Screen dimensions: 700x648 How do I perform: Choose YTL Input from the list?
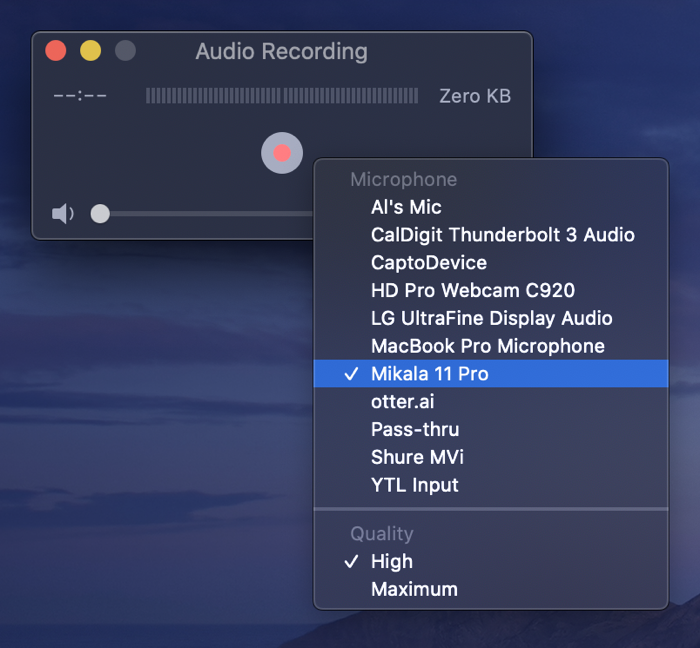414,485
